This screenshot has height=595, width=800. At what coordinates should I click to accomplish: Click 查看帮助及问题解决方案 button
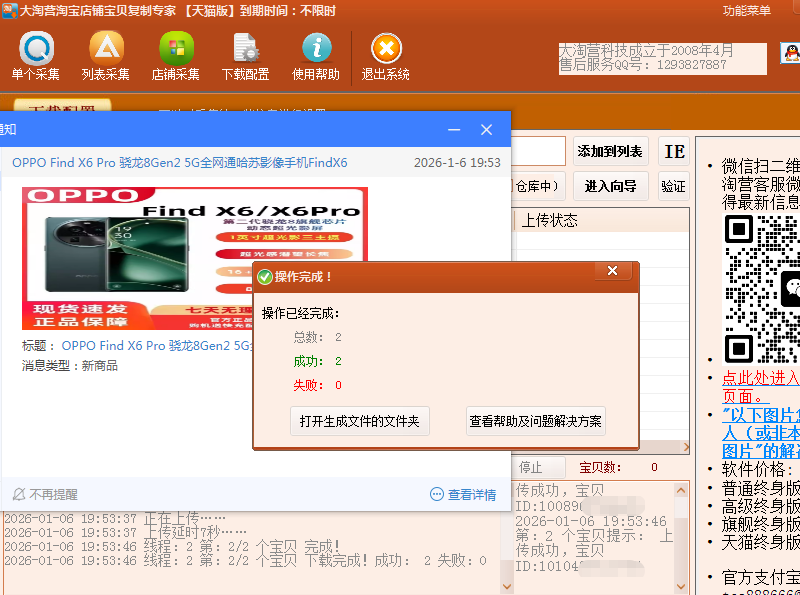tap(536, 421)
